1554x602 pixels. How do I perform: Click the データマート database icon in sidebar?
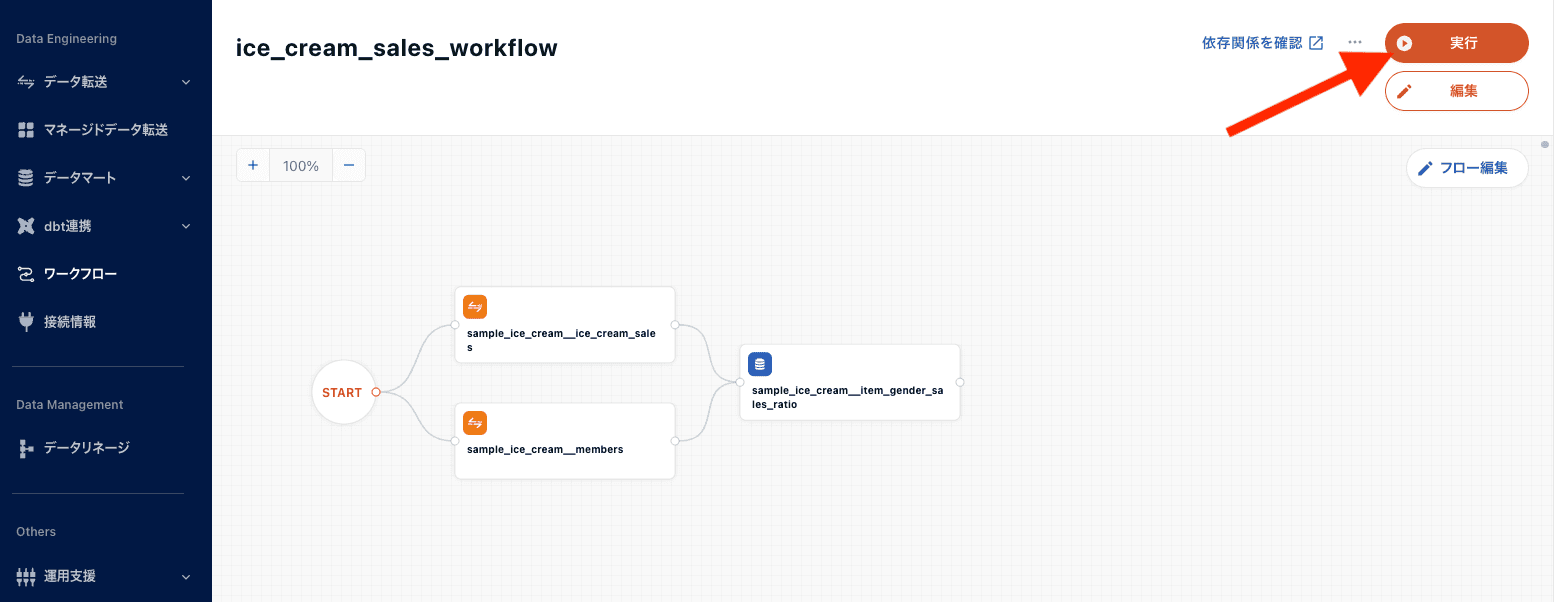pyautogui.click(x=26, y=178)
